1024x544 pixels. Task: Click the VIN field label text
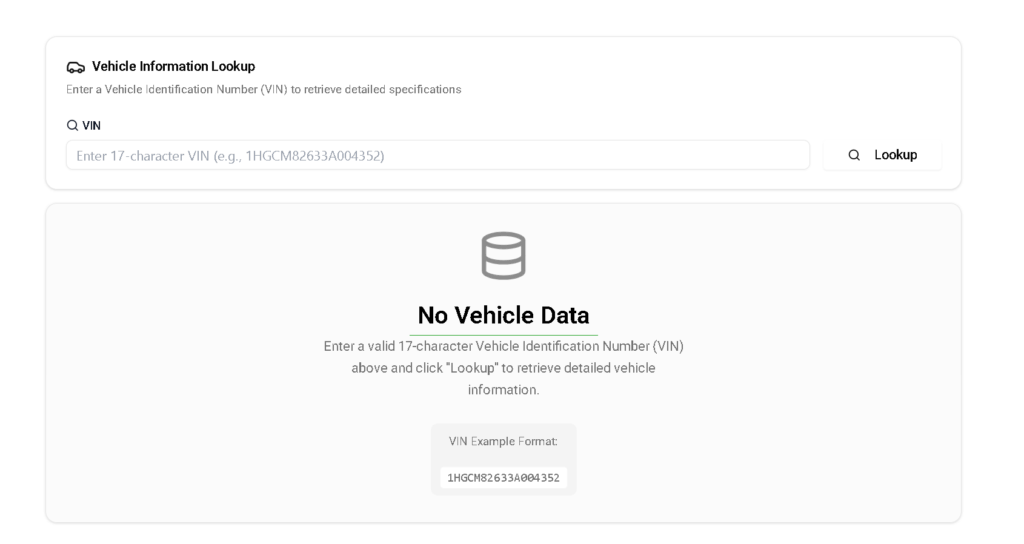(x=91, y=126)
